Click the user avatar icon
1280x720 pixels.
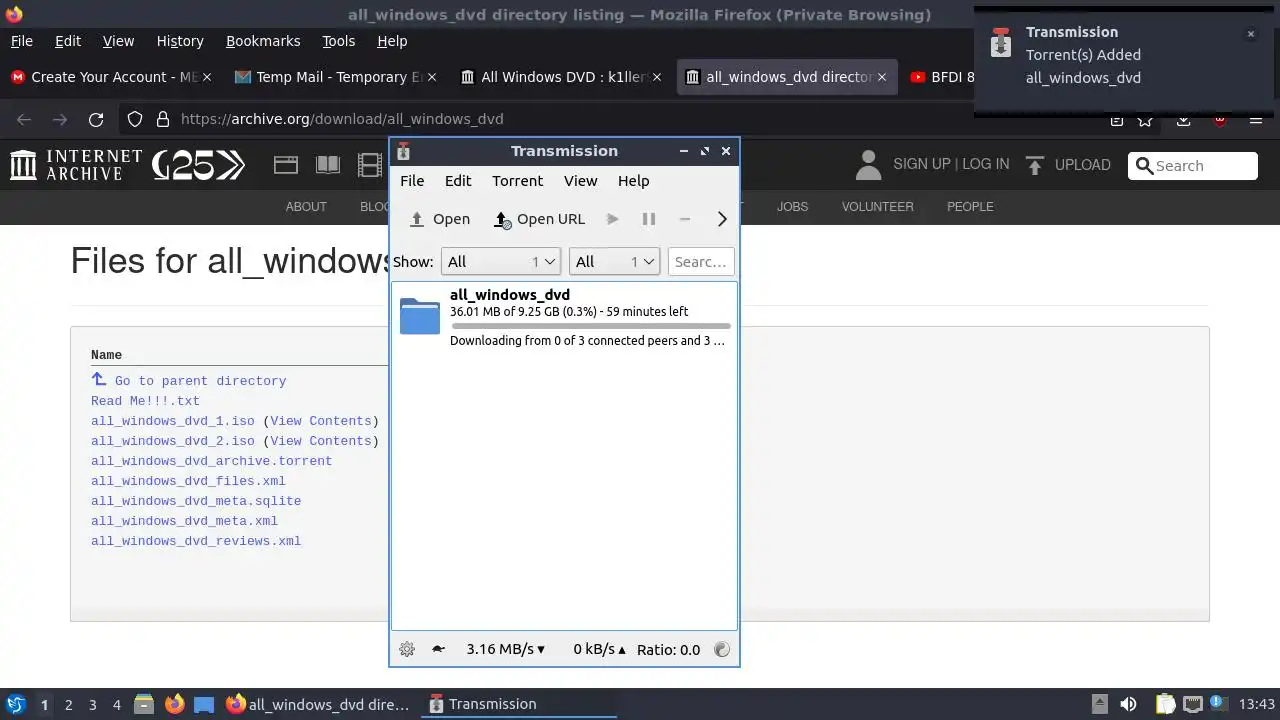[868, 165]
